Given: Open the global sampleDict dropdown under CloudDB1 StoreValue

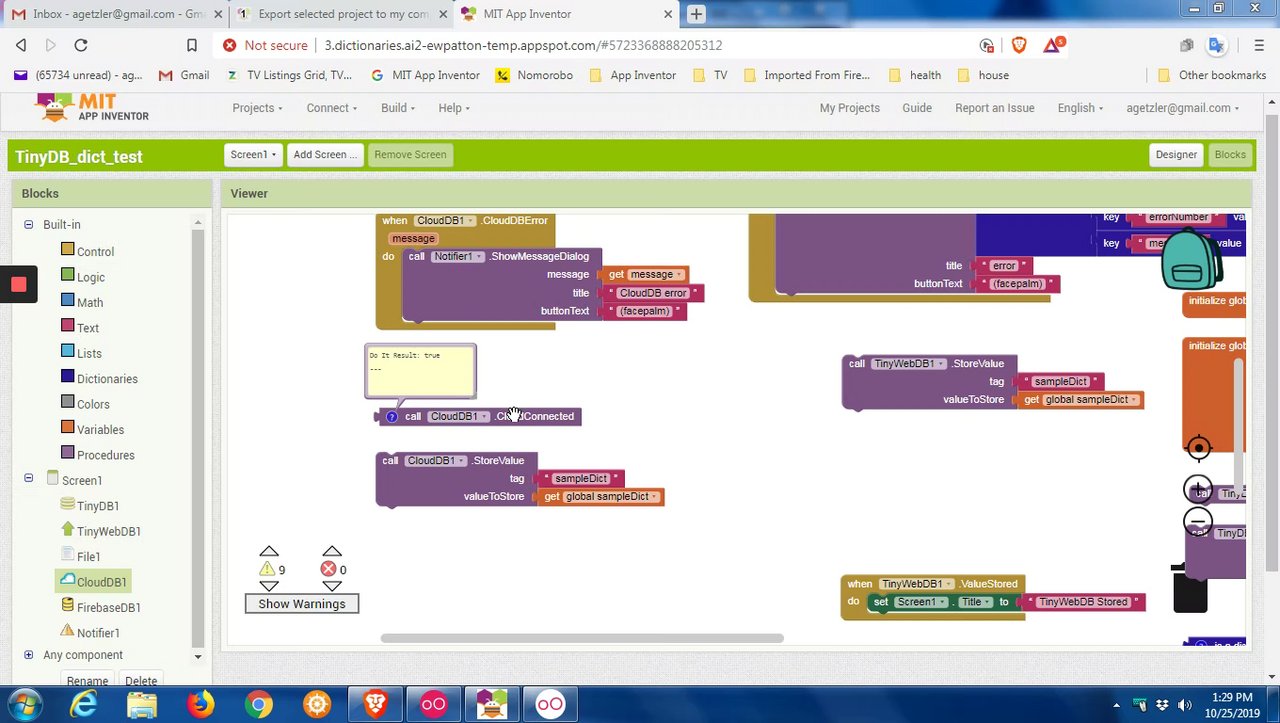Looking at the screenshot, I should pos(611,497).
